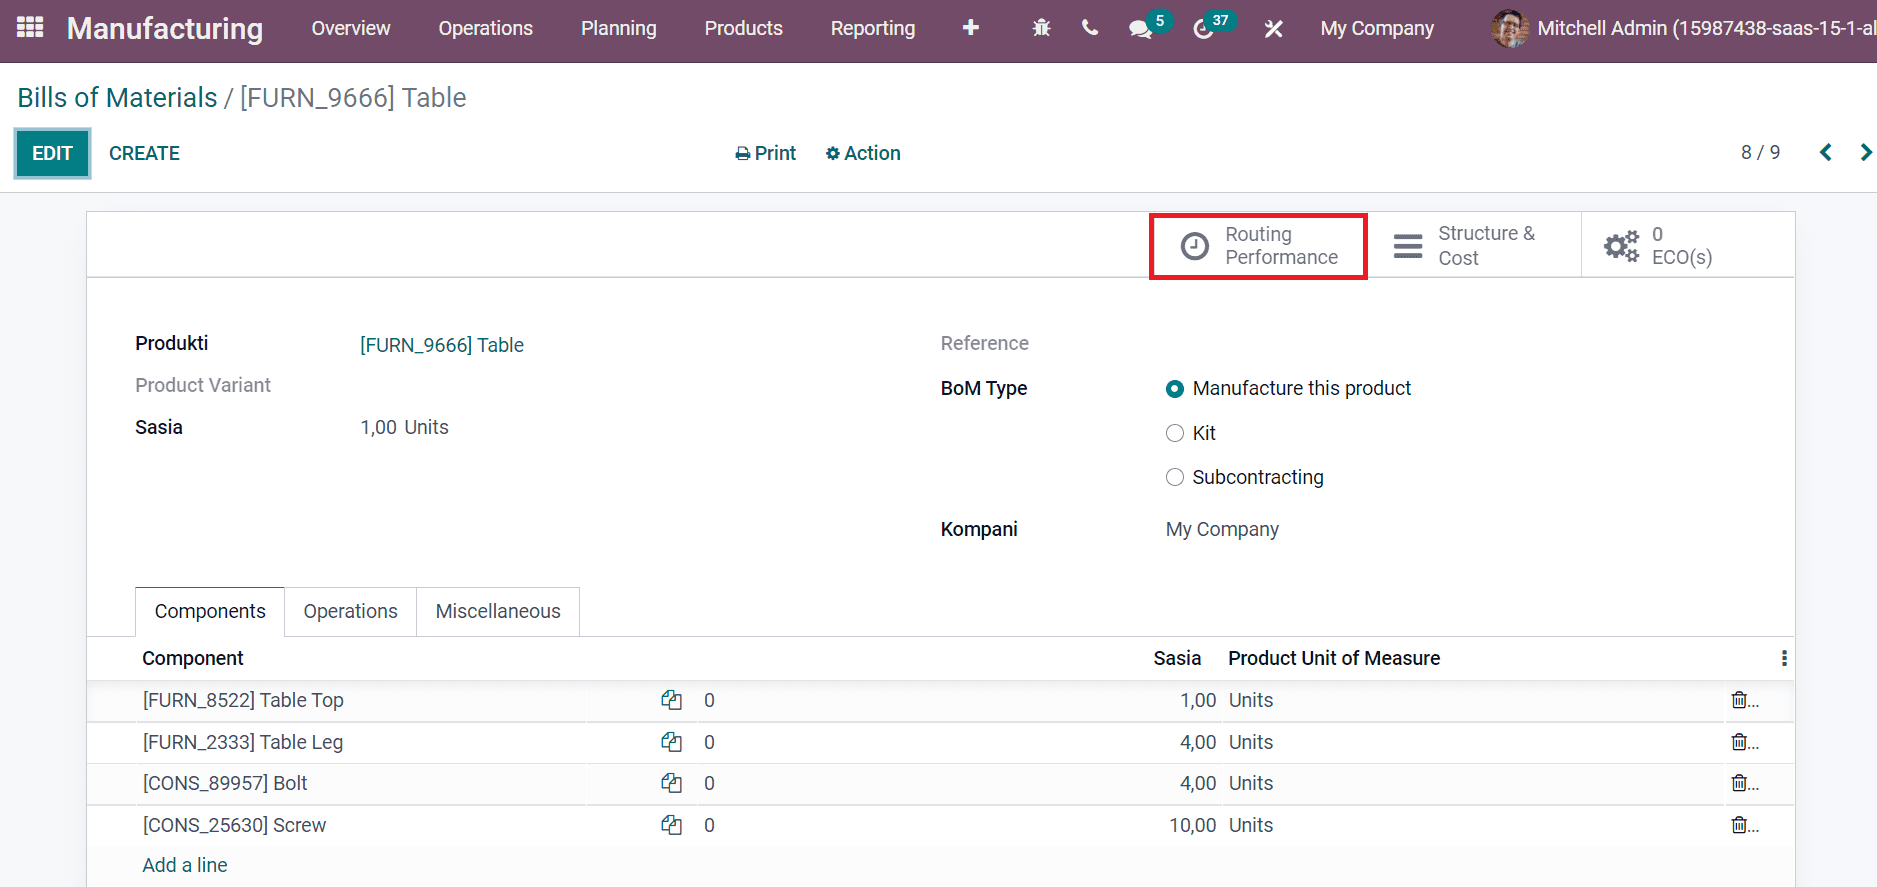Click the plus icon in top navbar

pos(970,28)
